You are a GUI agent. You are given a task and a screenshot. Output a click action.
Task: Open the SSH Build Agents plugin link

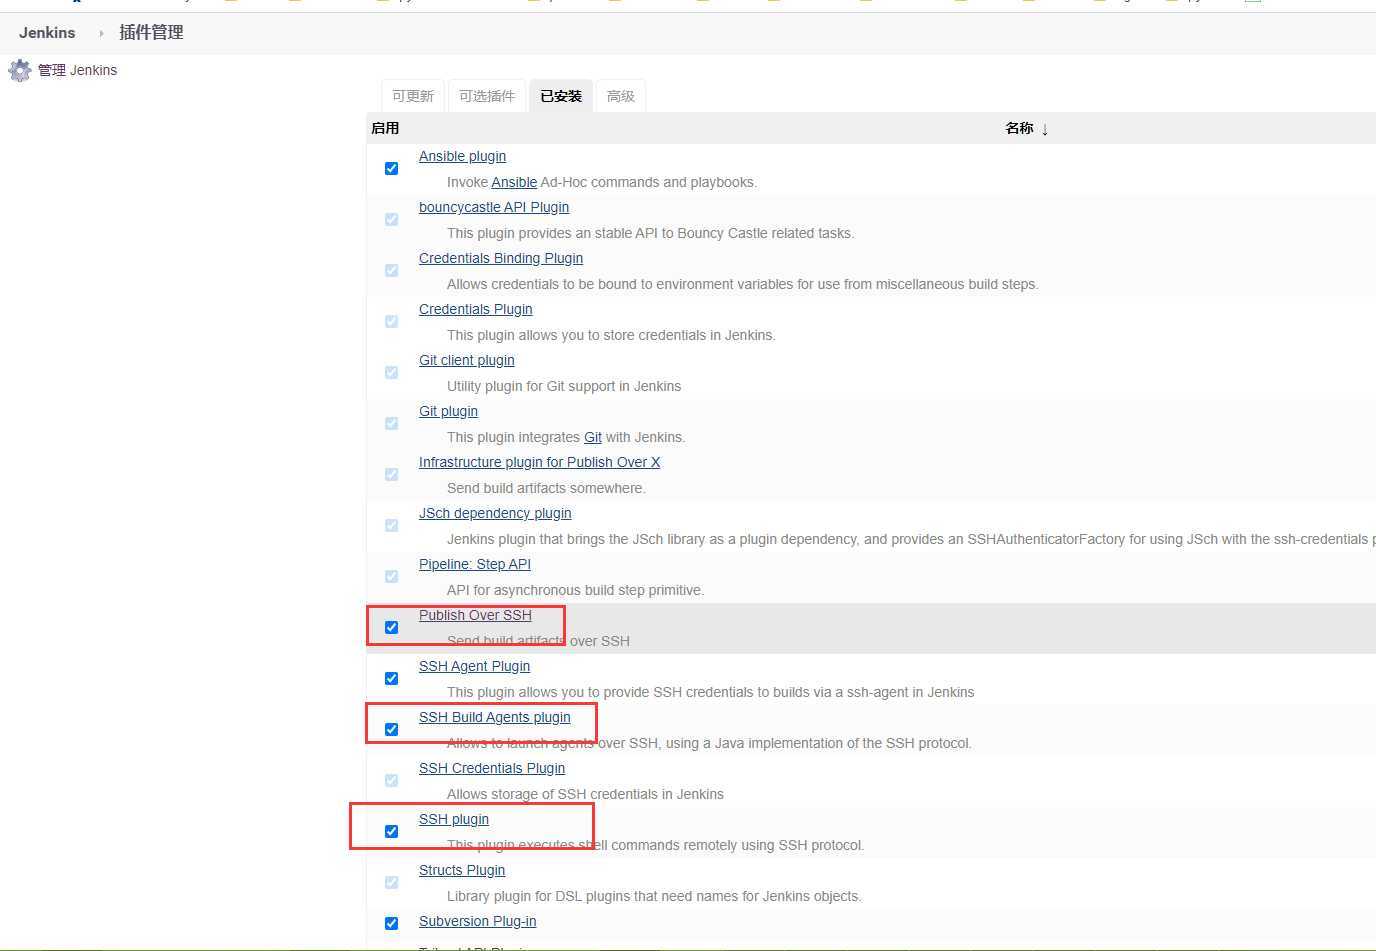(x=495, y=717)
